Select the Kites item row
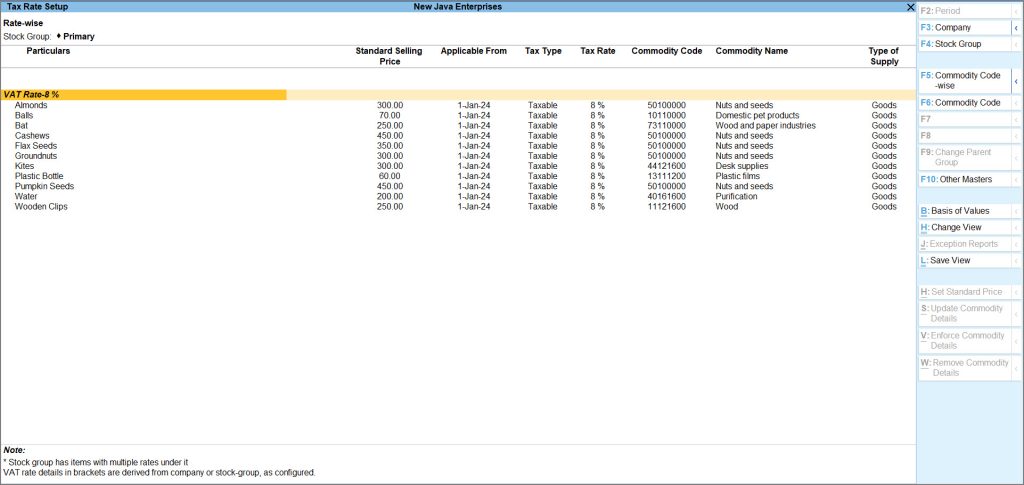Image resolution: width=1024 pixels, height=485 pixels. coord(457,166)
